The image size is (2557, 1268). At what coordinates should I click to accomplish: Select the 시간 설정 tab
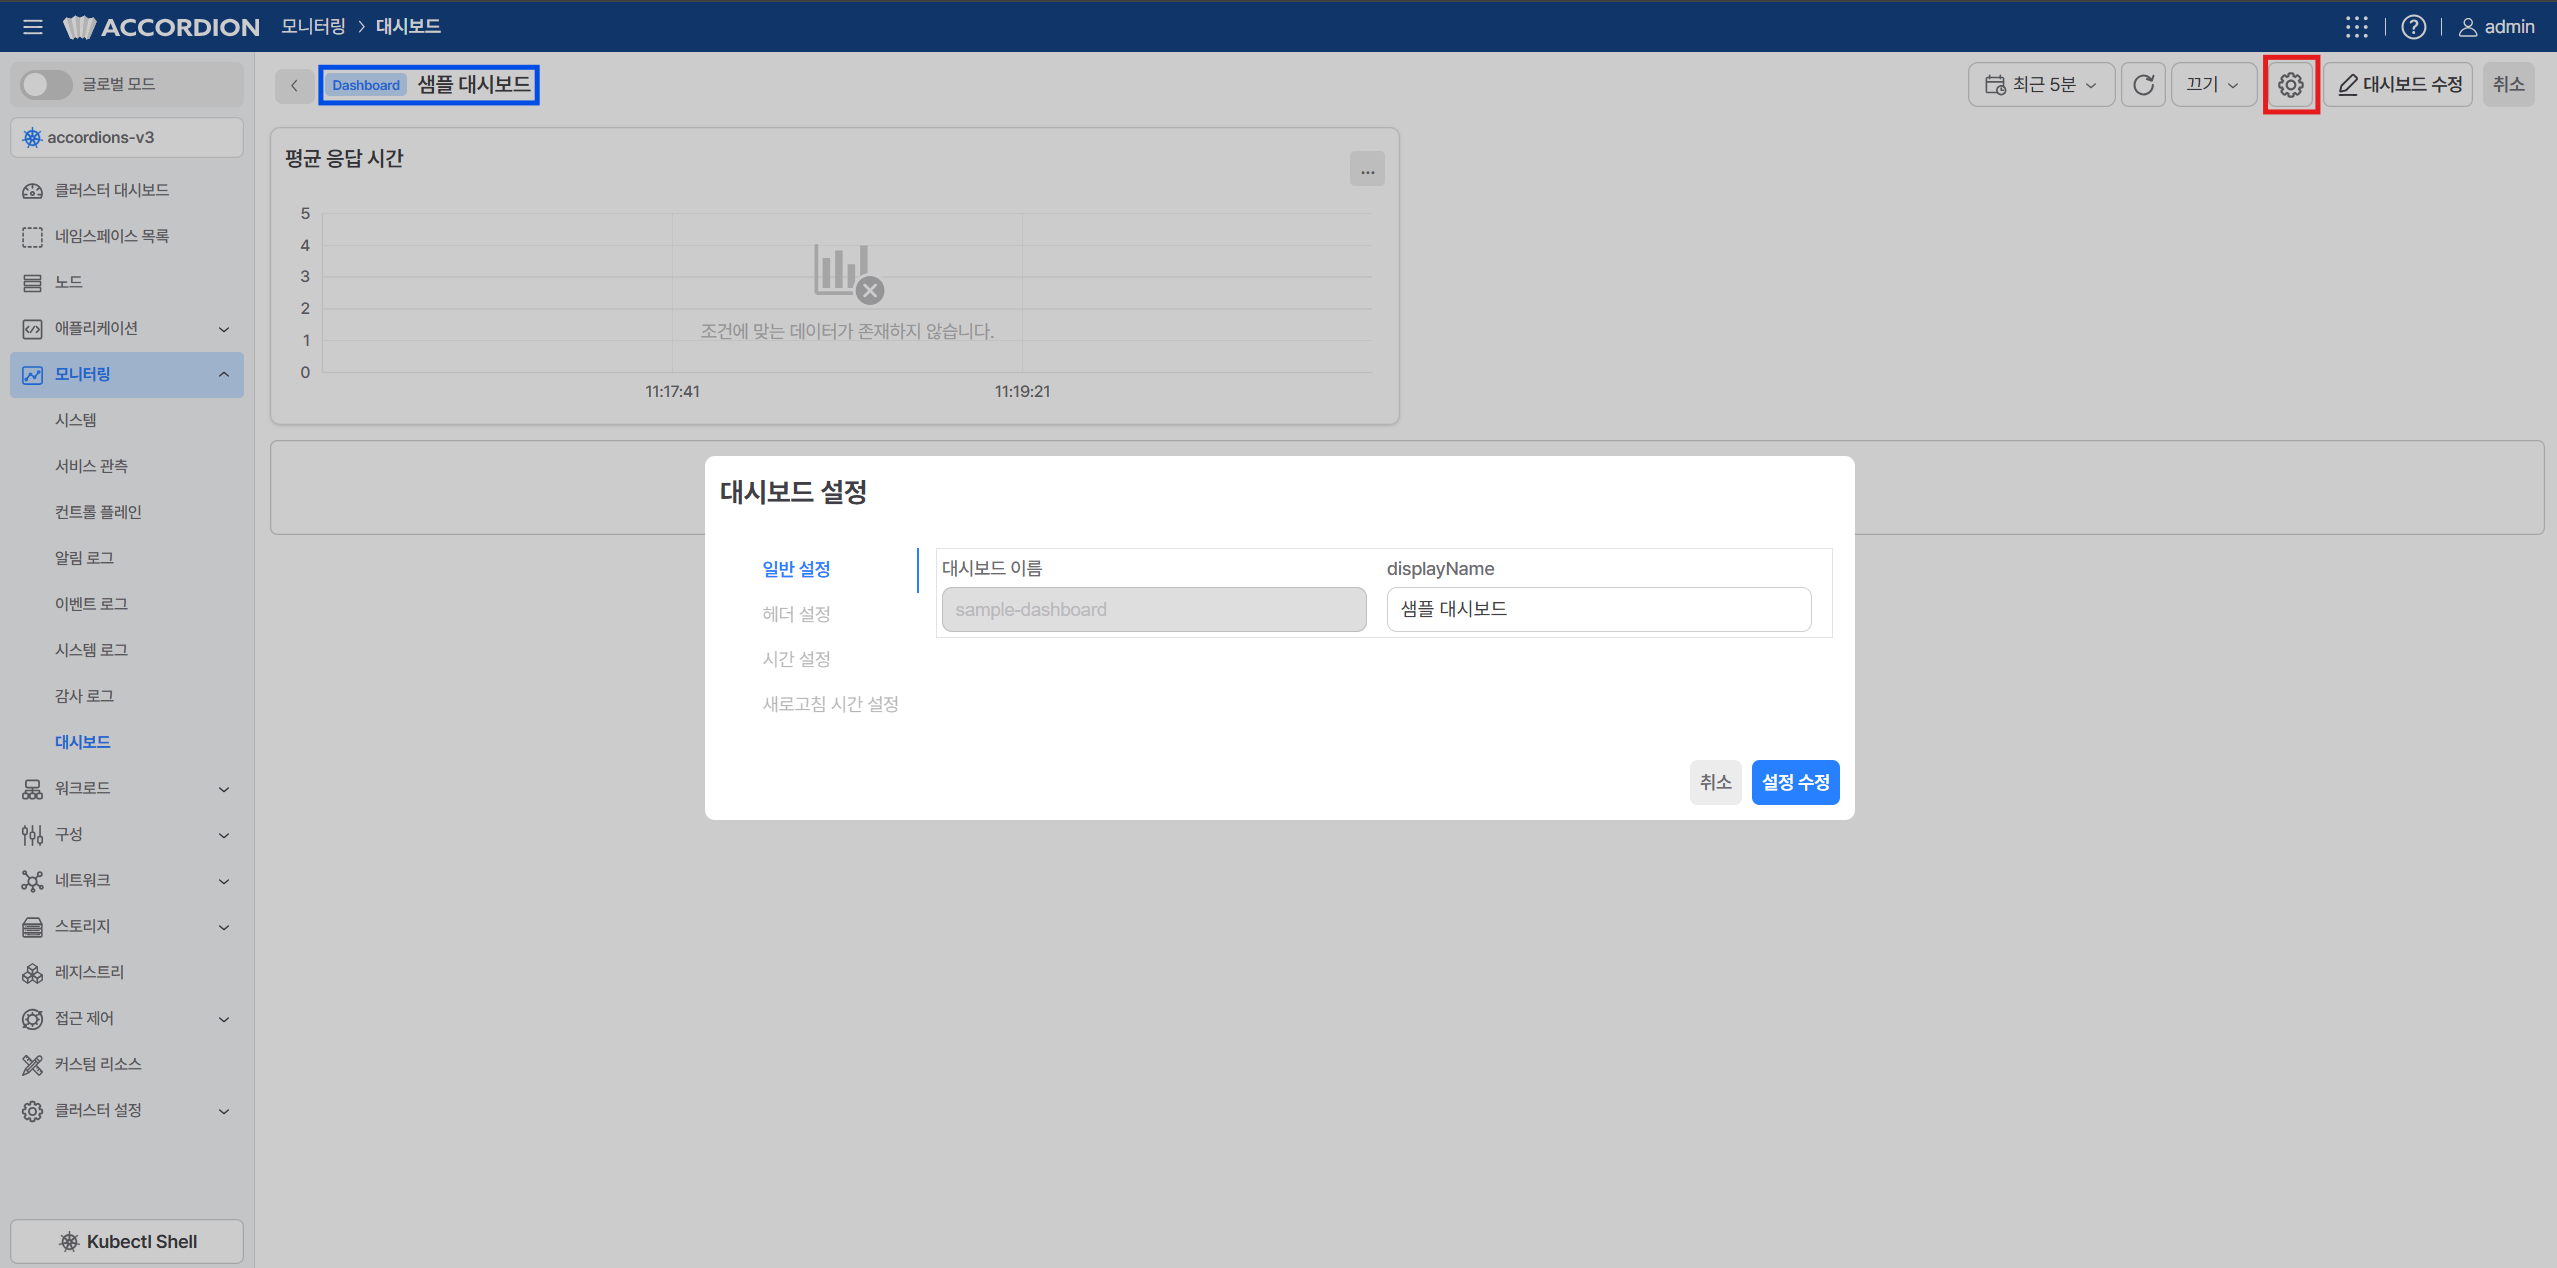click(796, 659)
